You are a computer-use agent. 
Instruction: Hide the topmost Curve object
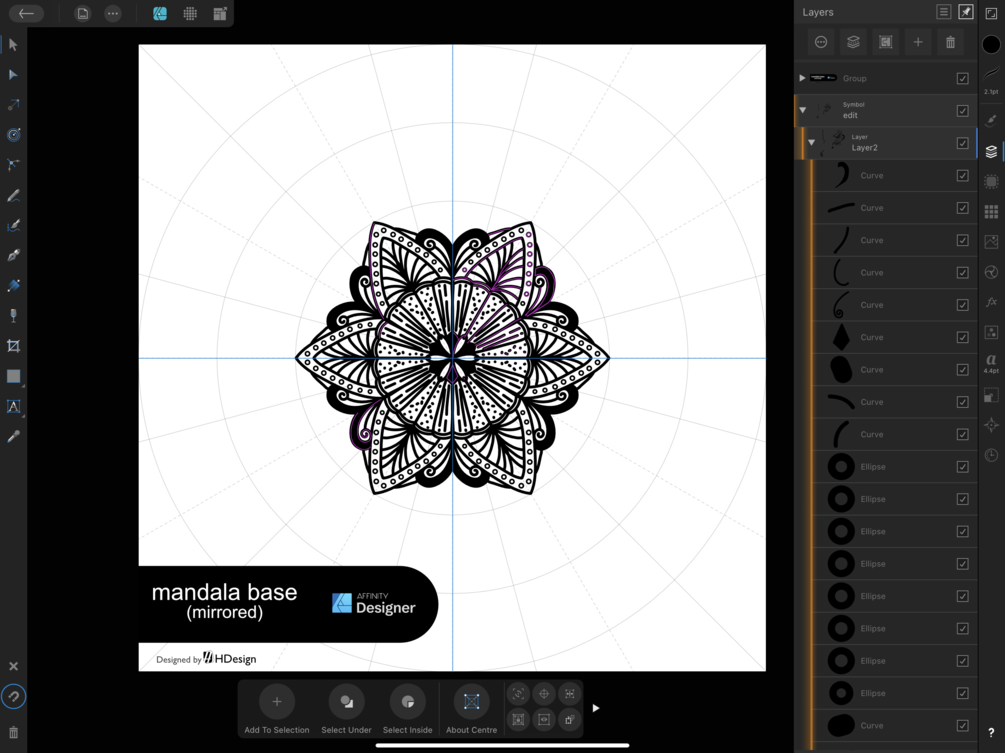click(962, 175)
